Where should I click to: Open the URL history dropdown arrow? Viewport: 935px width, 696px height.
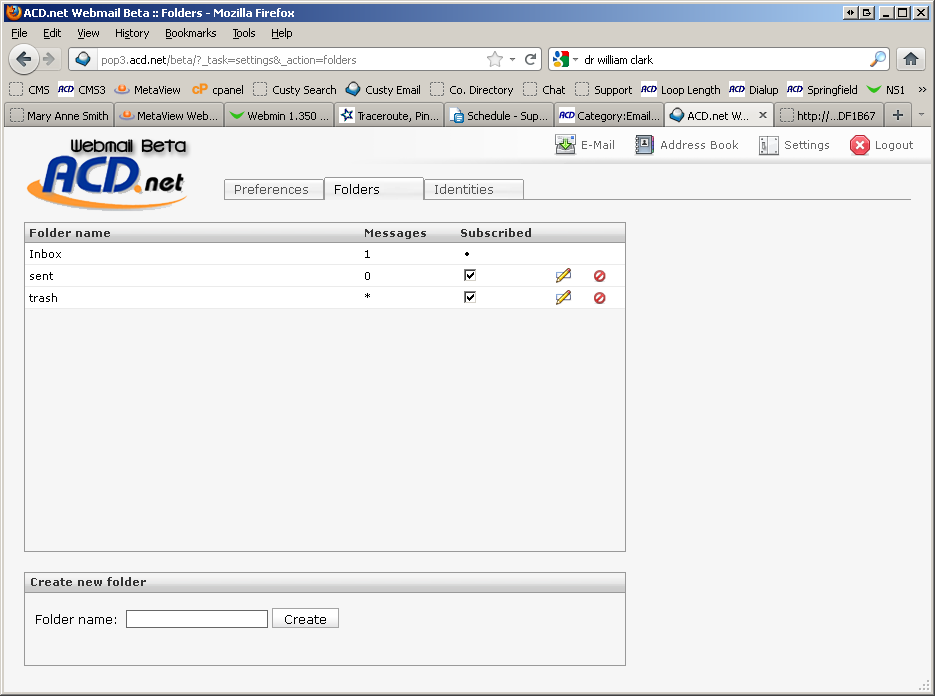pyautogui.click(x=512, y=59)
